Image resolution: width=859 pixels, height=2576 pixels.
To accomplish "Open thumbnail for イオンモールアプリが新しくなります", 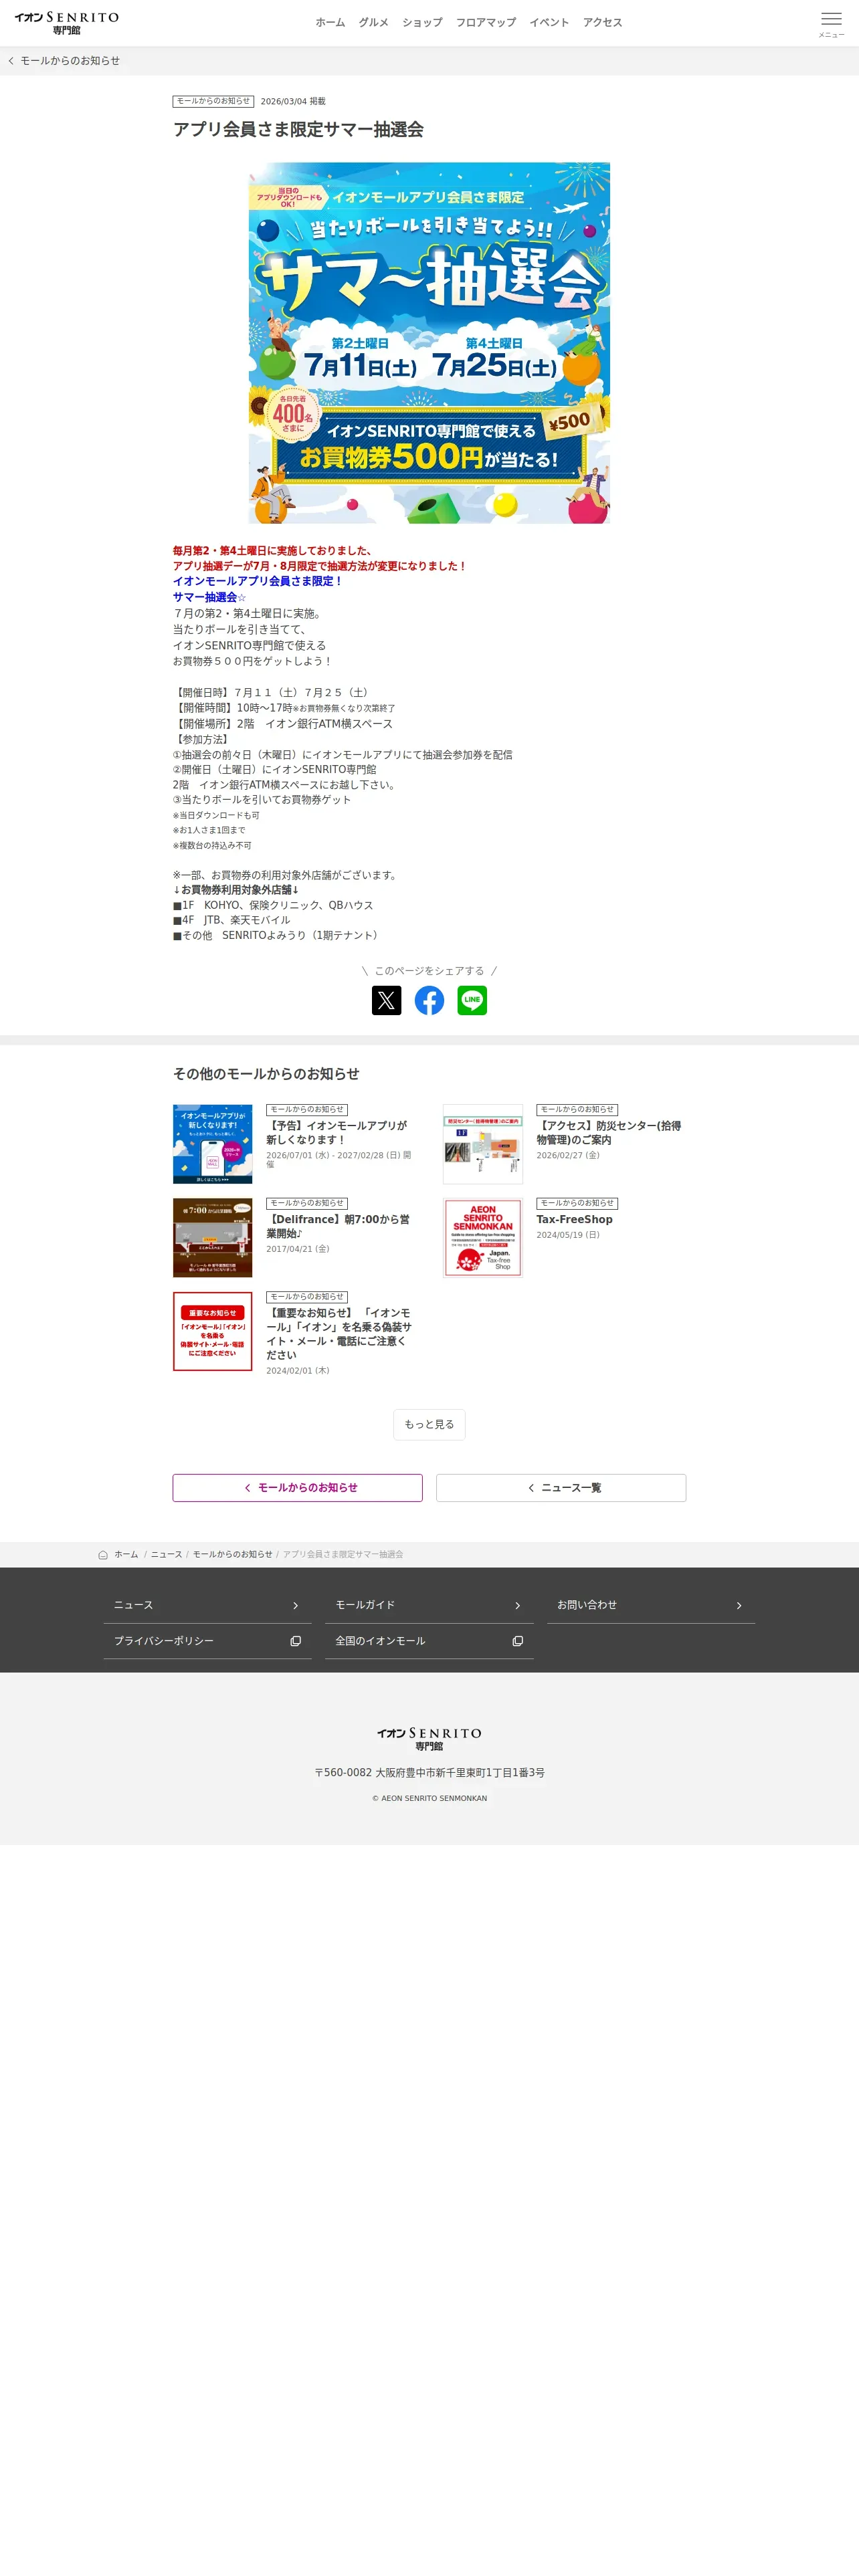I will pyautogui.click(x=213, y=1144).
